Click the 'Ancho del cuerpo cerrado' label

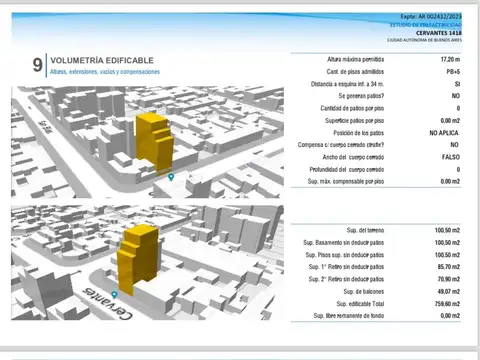353,157
